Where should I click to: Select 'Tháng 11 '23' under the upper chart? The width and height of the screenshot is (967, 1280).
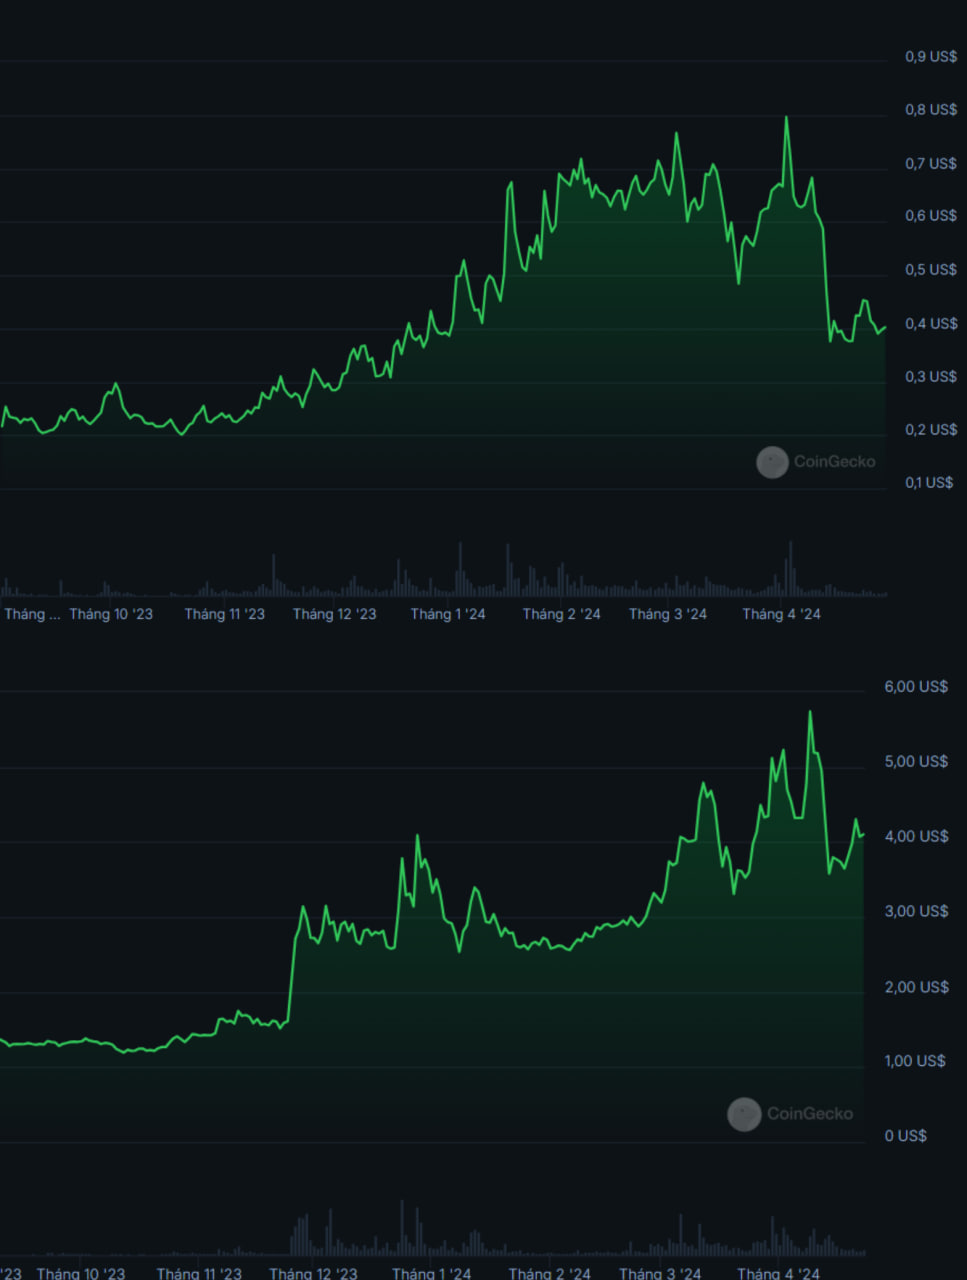225,614
